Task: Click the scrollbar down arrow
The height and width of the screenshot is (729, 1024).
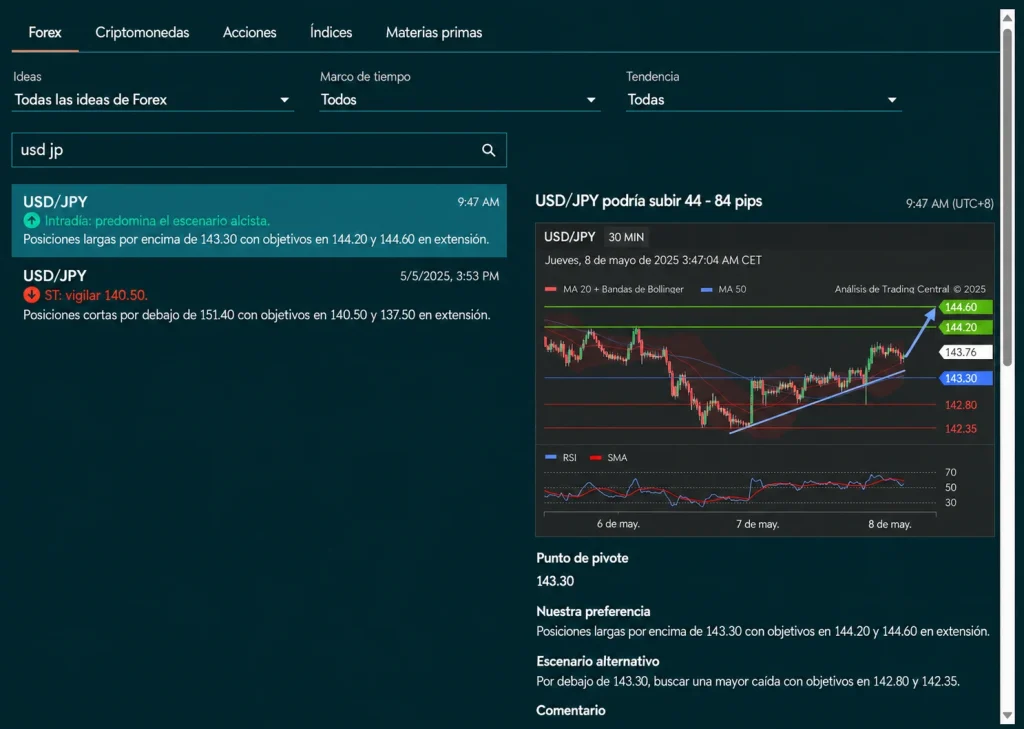Action: (x=1007, y=717)
